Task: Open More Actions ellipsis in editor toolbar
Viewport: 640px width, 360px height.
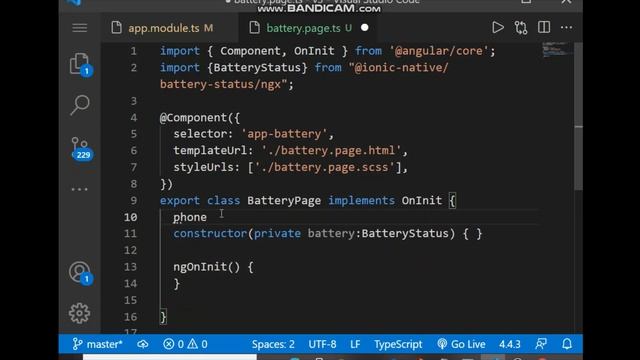Action: (567, 28)
